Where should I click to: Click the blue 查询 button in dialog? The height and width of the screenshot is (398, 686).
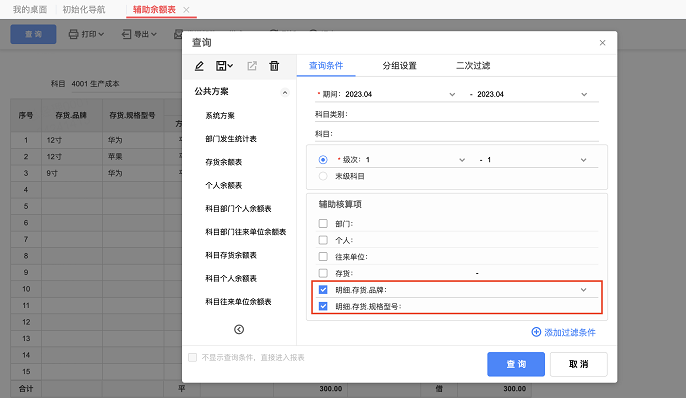[x=516, y=364]
